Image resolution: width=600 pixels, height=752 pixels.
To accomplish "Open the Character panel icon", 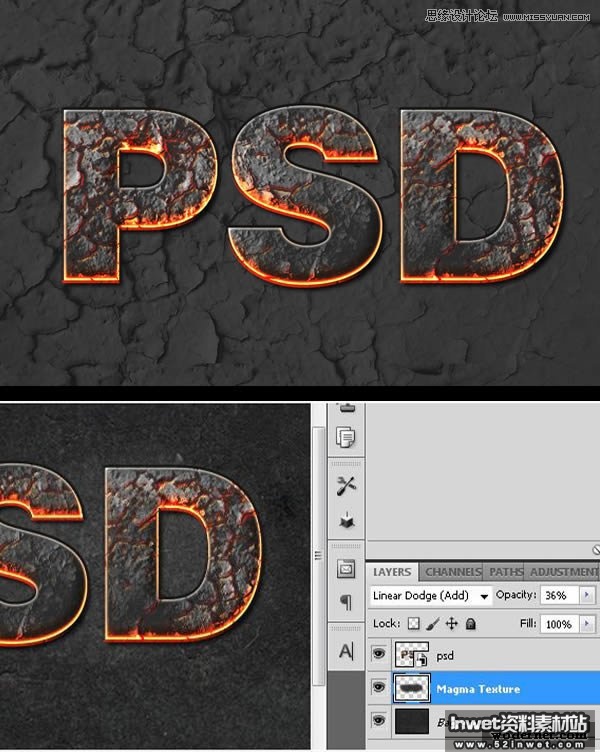I will pos(346,650).
